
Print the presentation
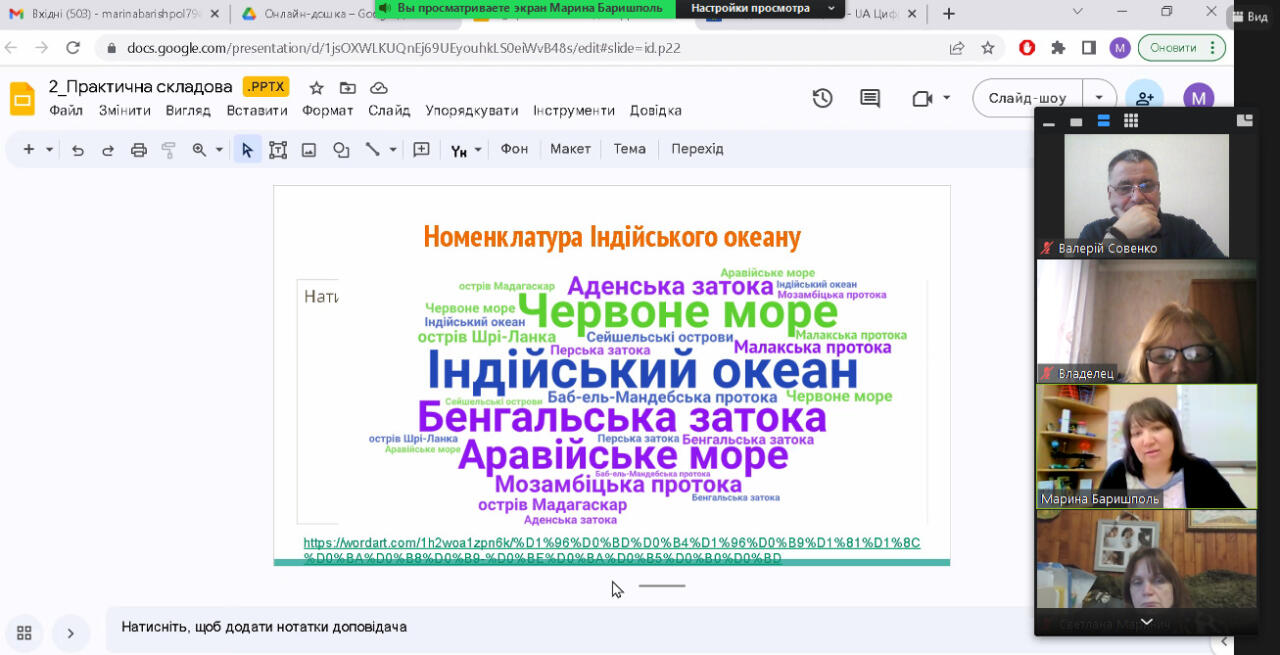[x=139, y=150]
